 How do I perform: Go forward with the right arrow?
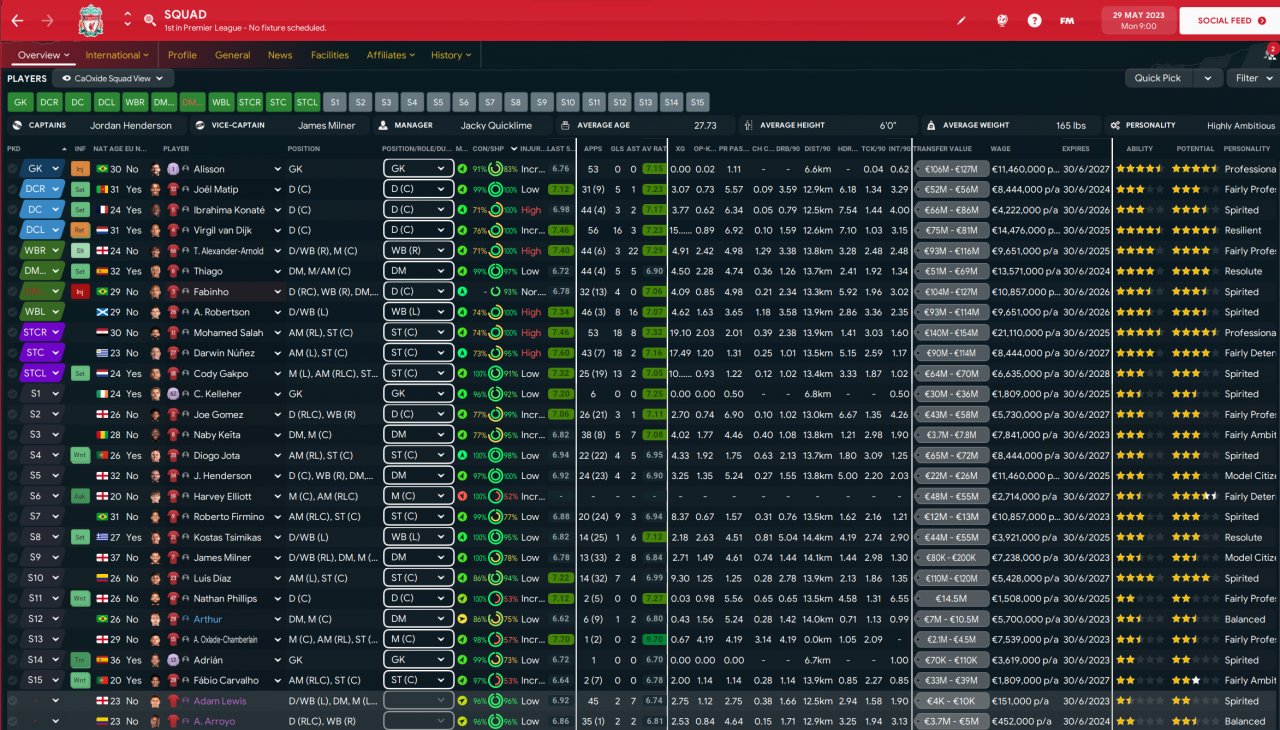47,20
